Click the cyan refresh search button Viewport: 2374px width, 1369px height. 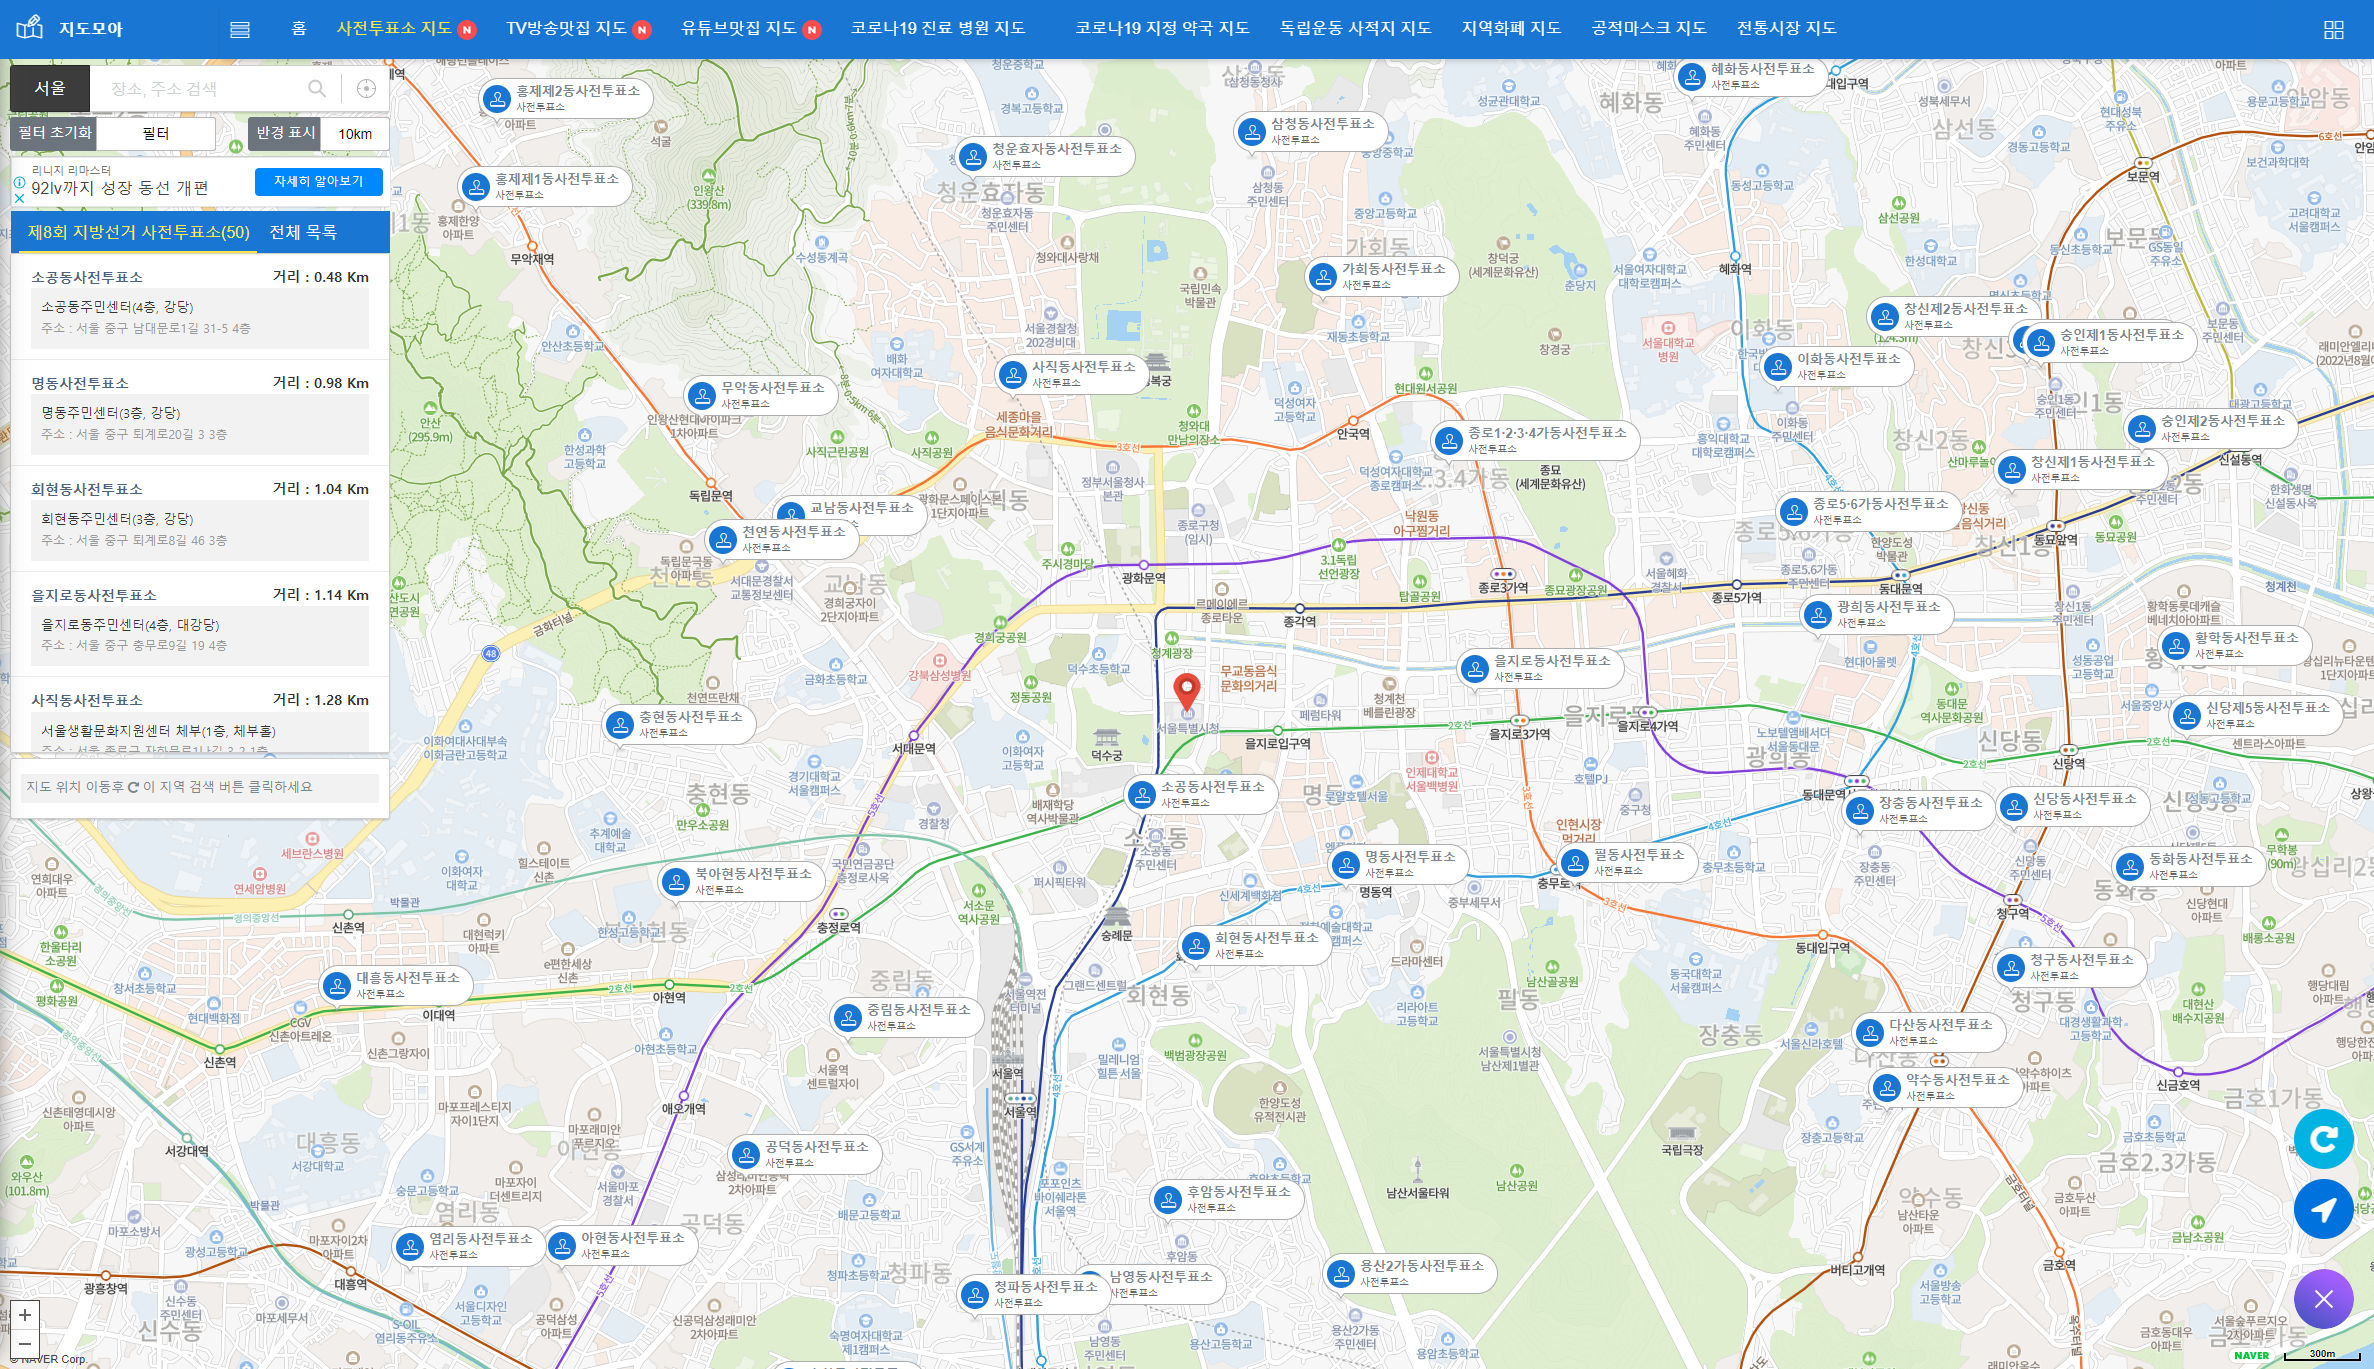(x=2323, y=1138)
